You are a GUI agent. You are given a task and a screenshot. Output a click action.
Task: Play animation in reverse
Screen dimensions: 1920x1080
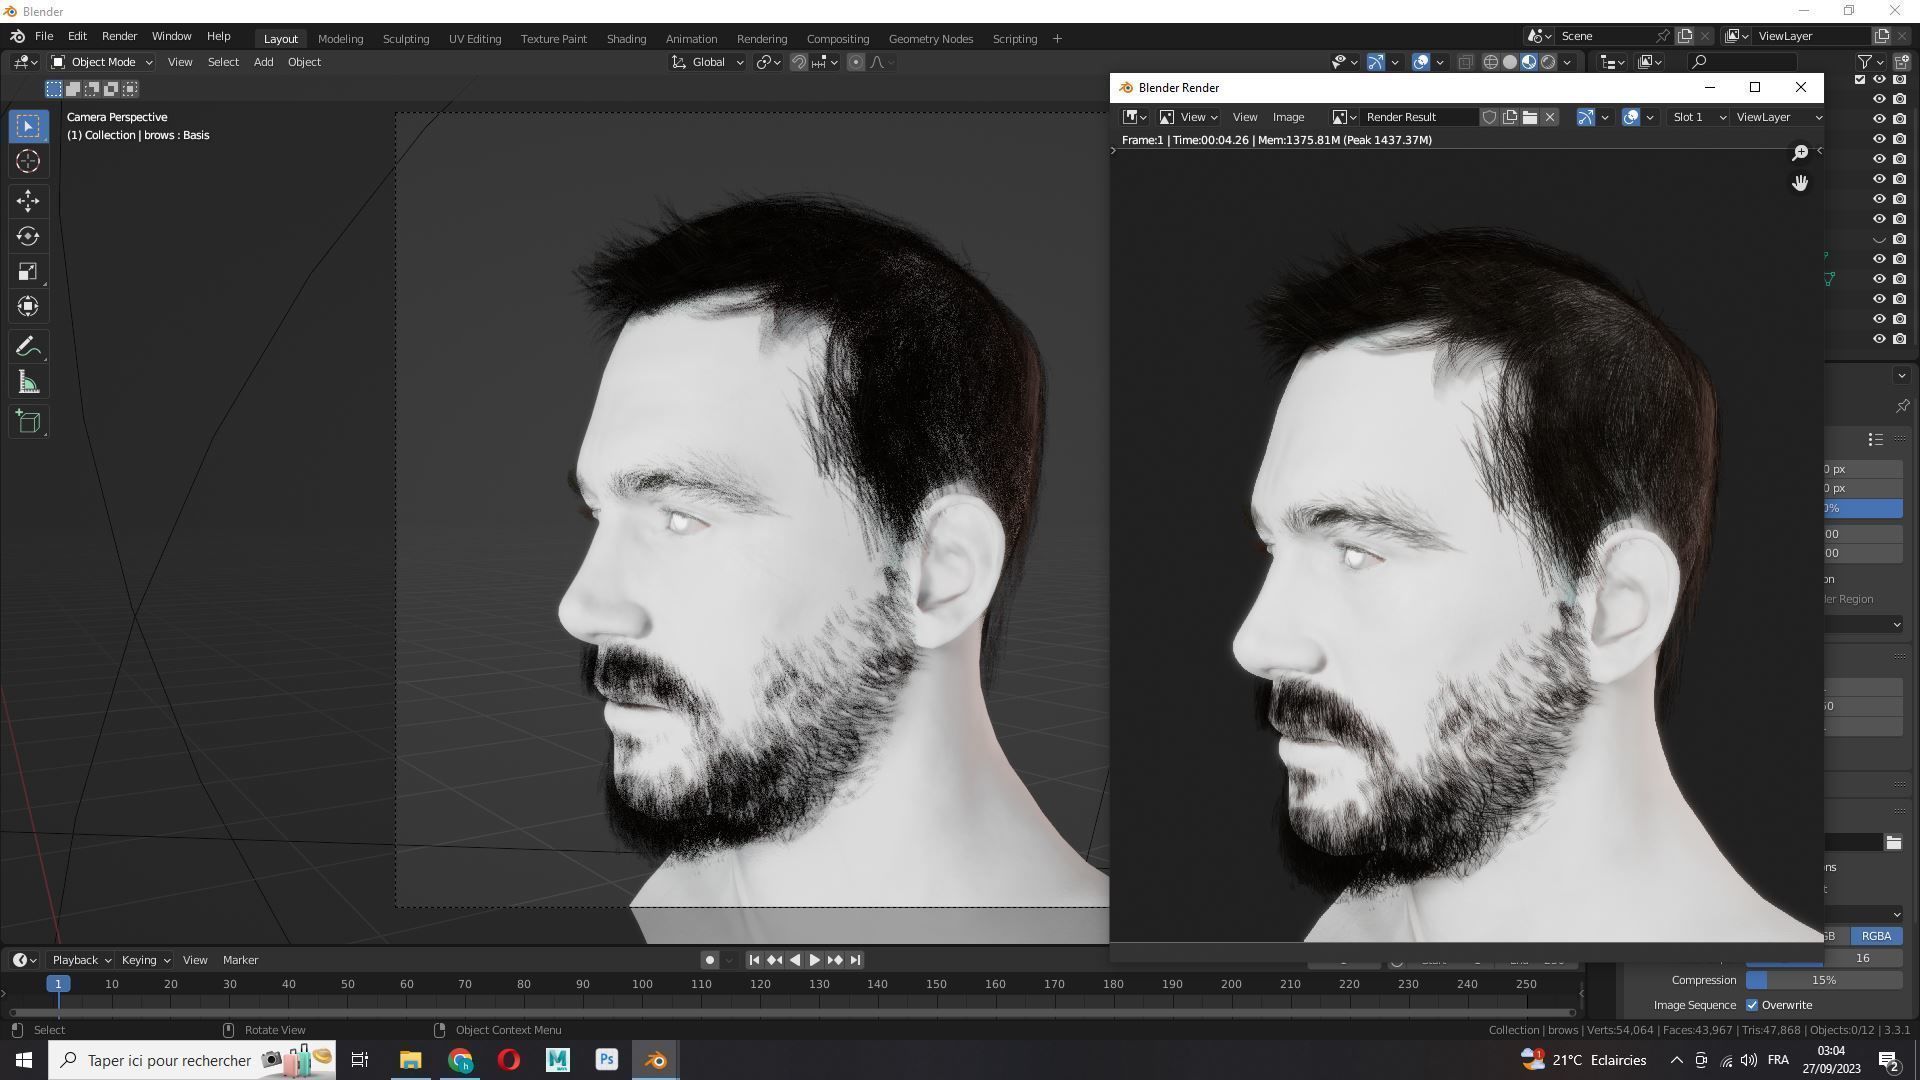point(795,960)
